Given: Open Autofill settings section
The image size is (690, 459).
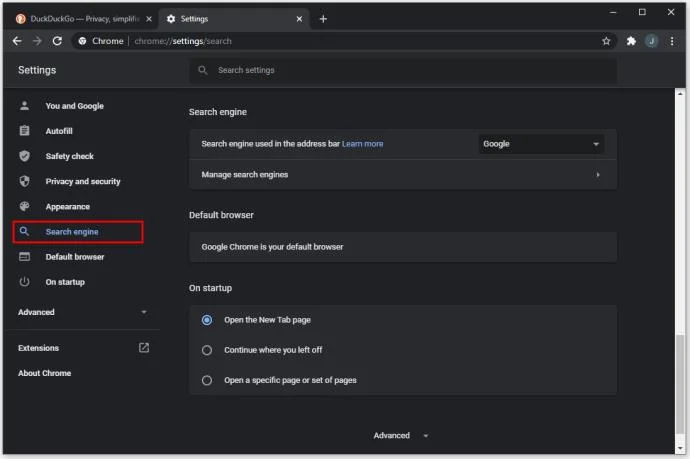Looking at the screenshot, I should tap(59, 131).
